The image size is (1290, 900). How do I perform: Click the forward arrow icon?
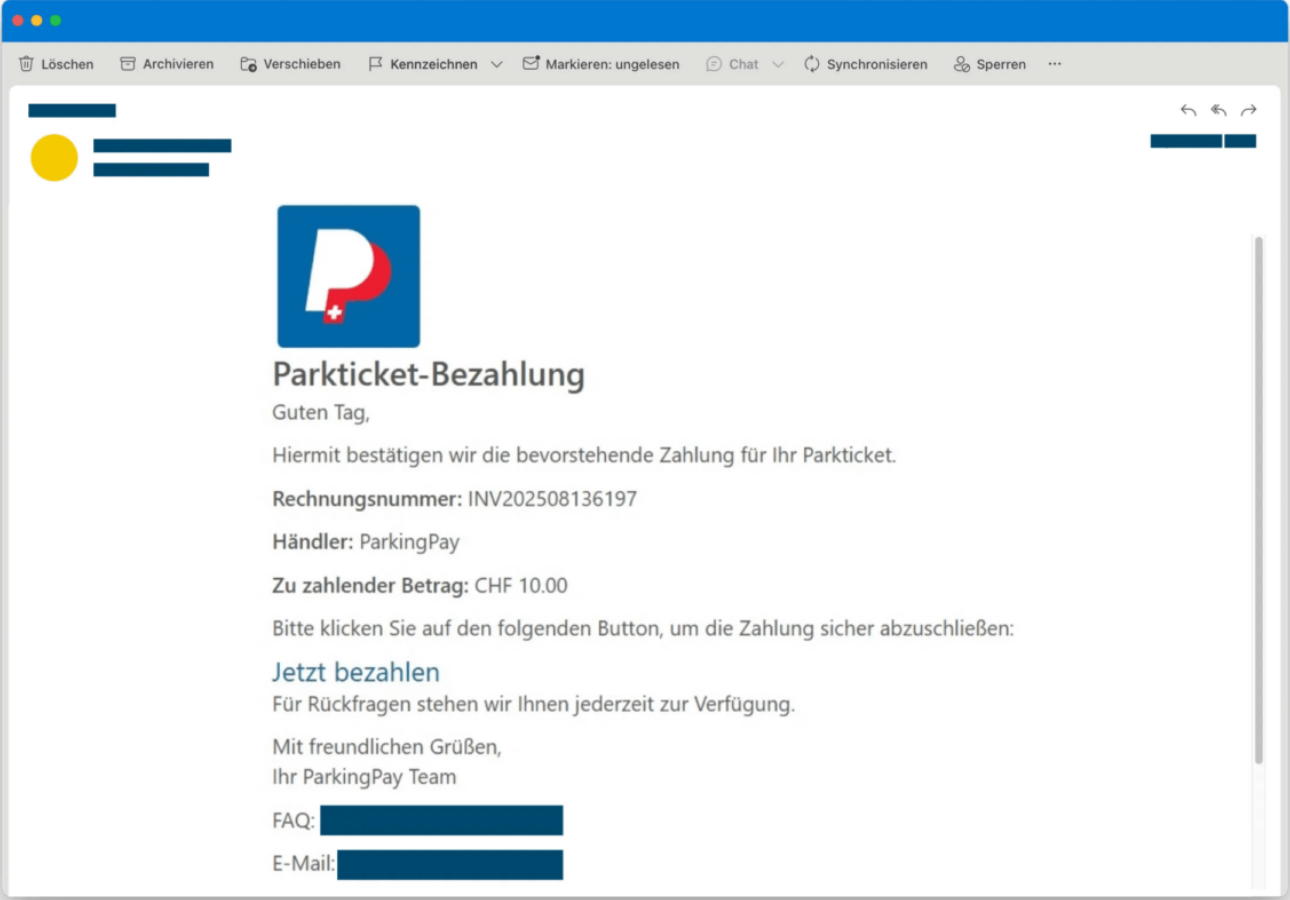click(x=1248, y=110)
